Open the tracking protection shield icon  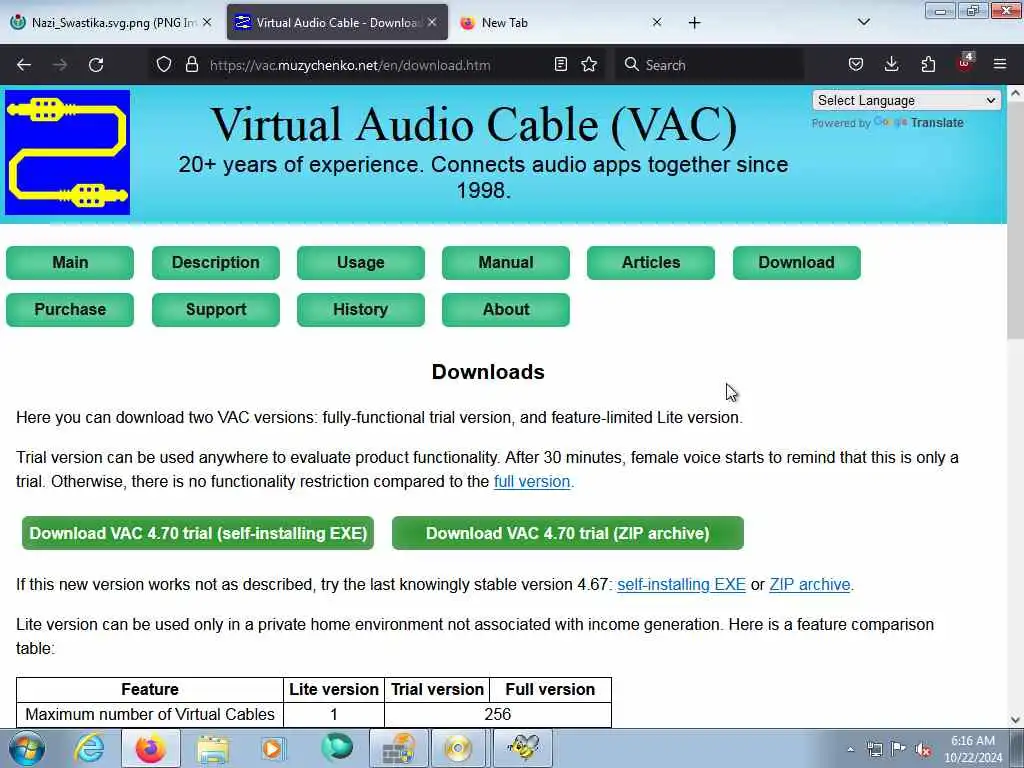pyautogui.click(x=164, y=64)
